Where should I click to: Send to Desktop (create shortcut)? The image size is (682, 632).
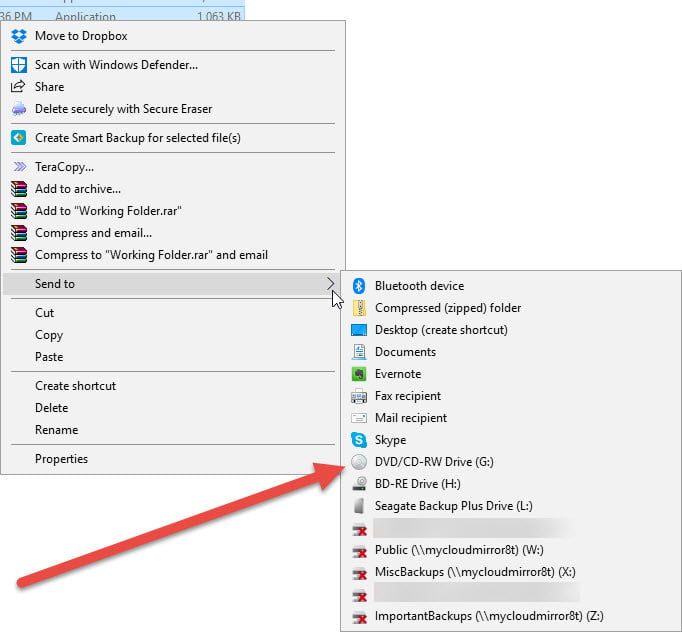(441, 330)
